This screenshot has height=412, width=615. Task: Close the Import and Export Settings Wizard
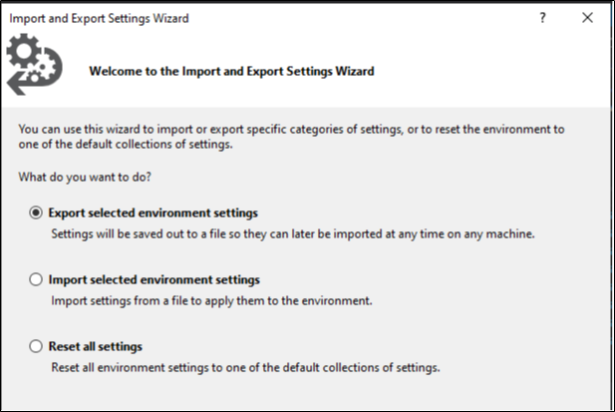pyautogui.click(x=587, y=18)
